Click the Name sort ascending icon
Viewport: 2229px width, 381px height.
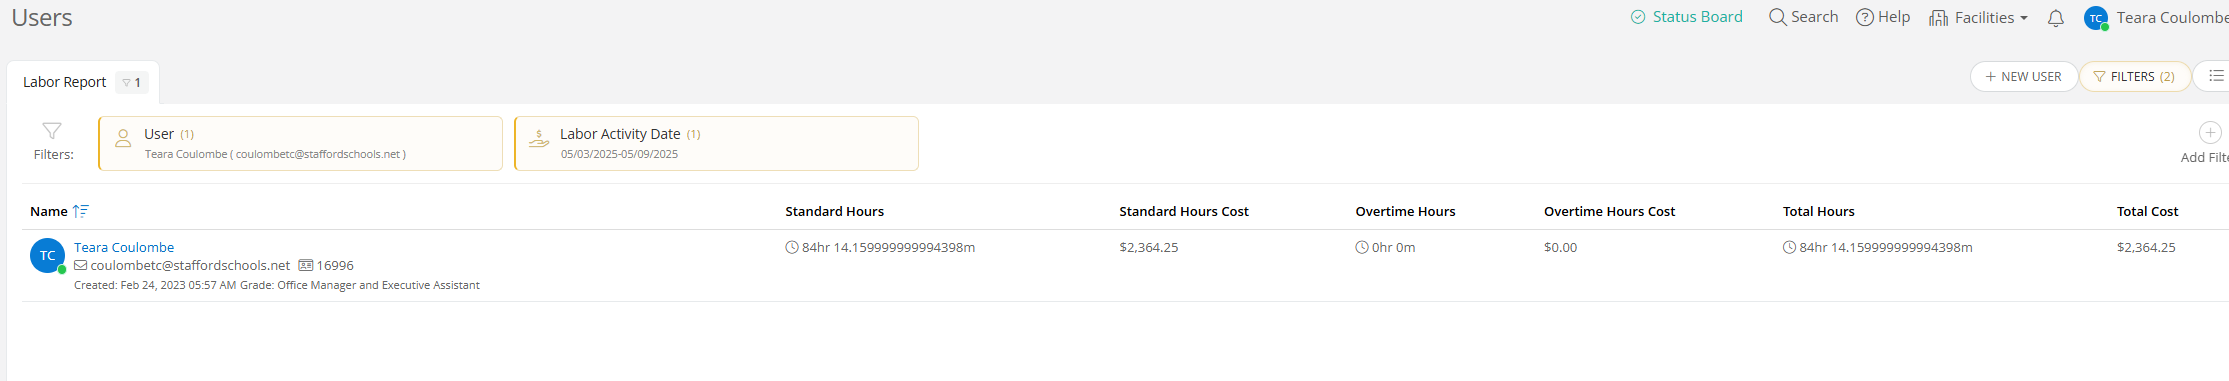pos(81,211)
